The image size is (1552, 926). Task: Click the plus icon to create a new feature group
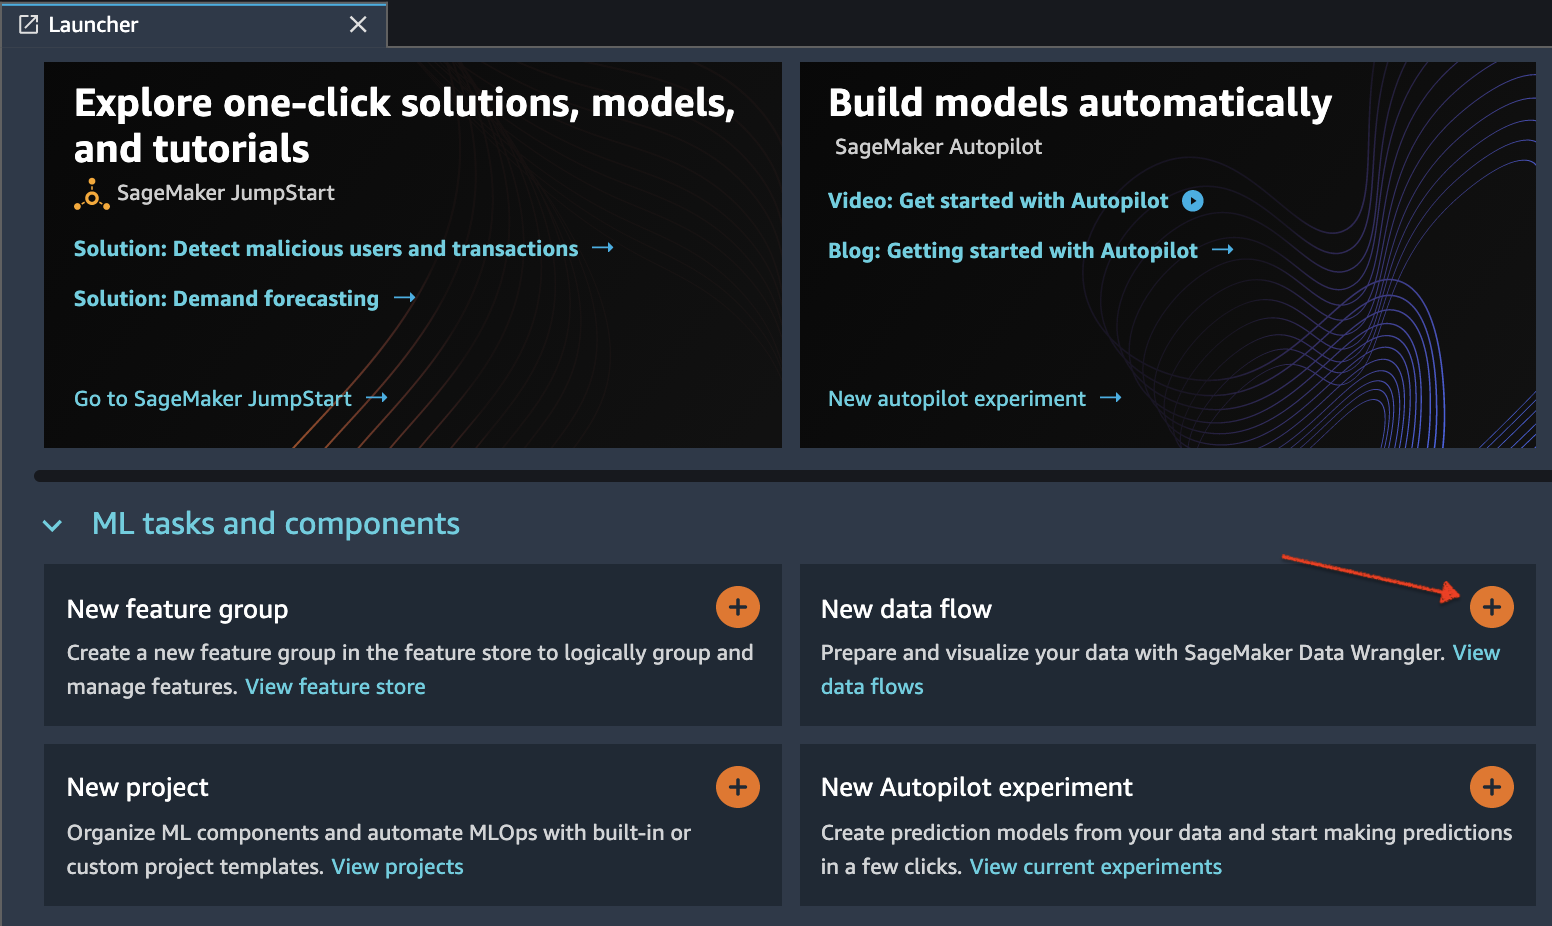click(737, 607)
